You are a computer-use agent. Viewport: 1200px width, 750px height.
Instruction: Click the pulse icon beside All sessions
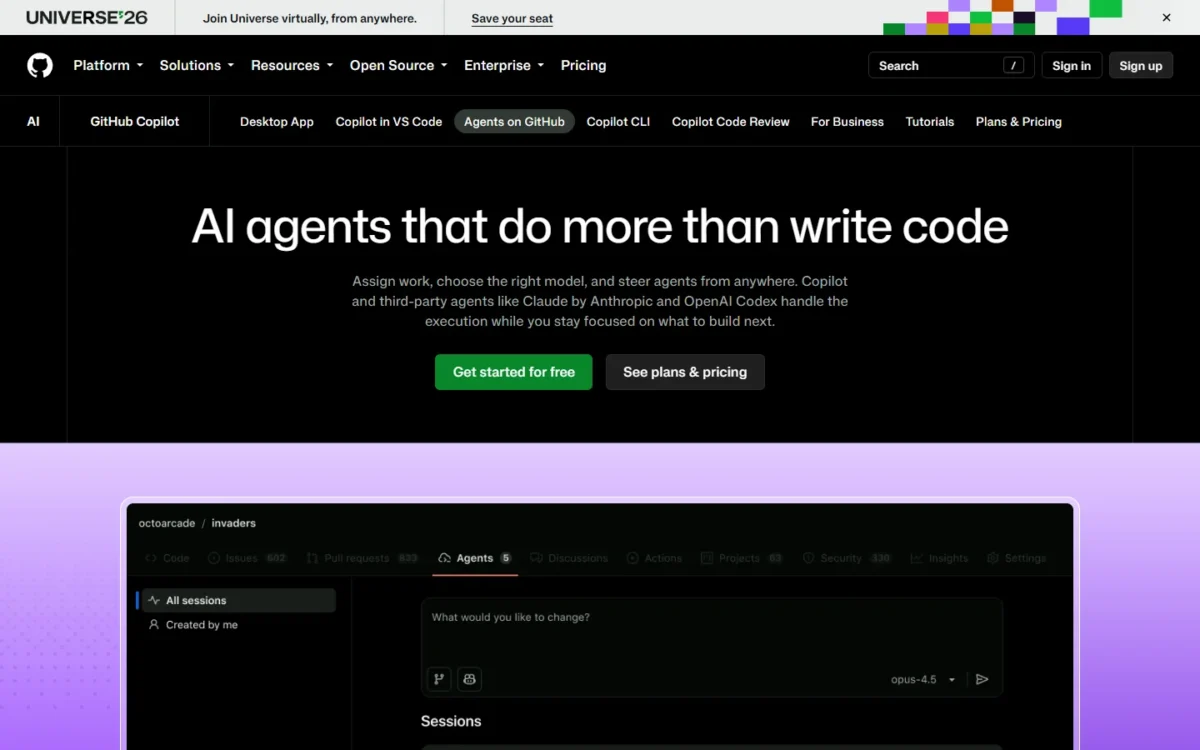(154, 601)
